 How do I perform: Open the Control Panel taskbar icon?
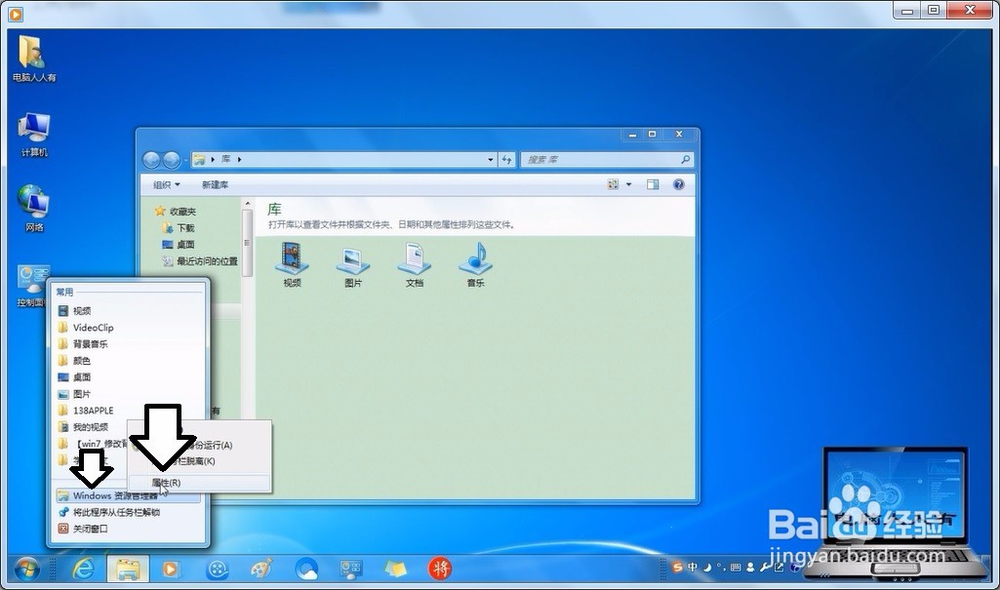click(351, 568)
